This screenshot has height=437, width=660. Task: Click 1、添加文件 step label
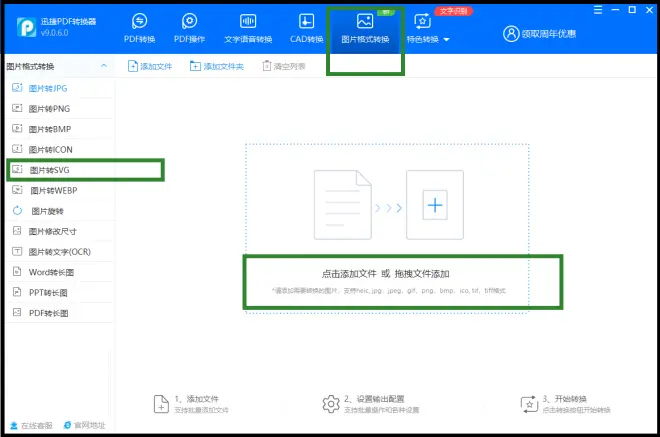197,399
